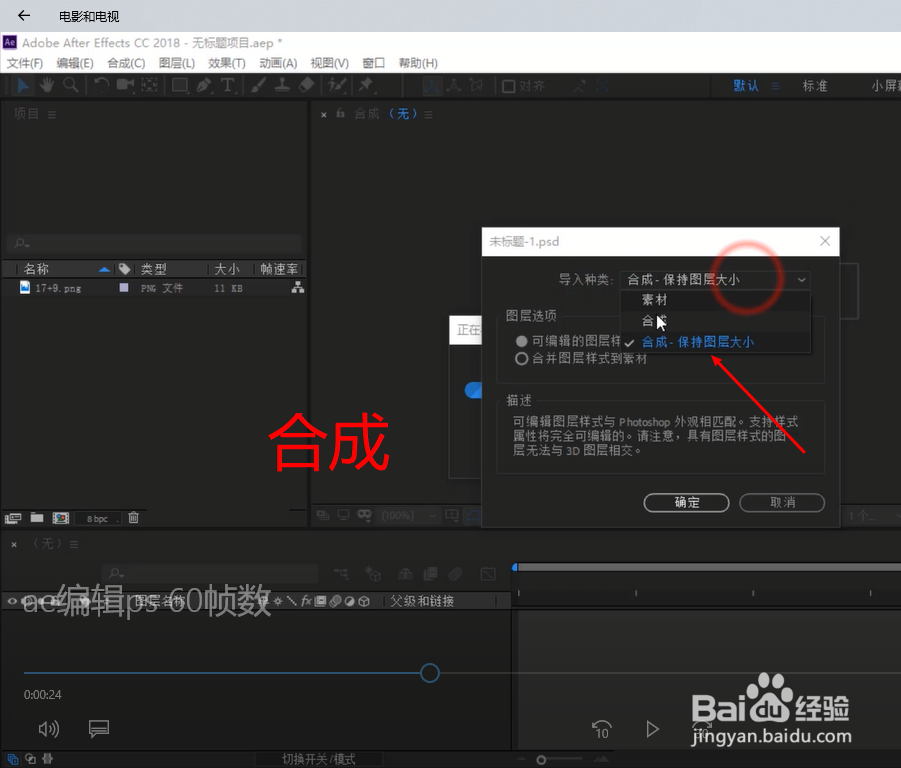901x768 pixels.
Task: Open the Edit menu
Action: (75, 63)
